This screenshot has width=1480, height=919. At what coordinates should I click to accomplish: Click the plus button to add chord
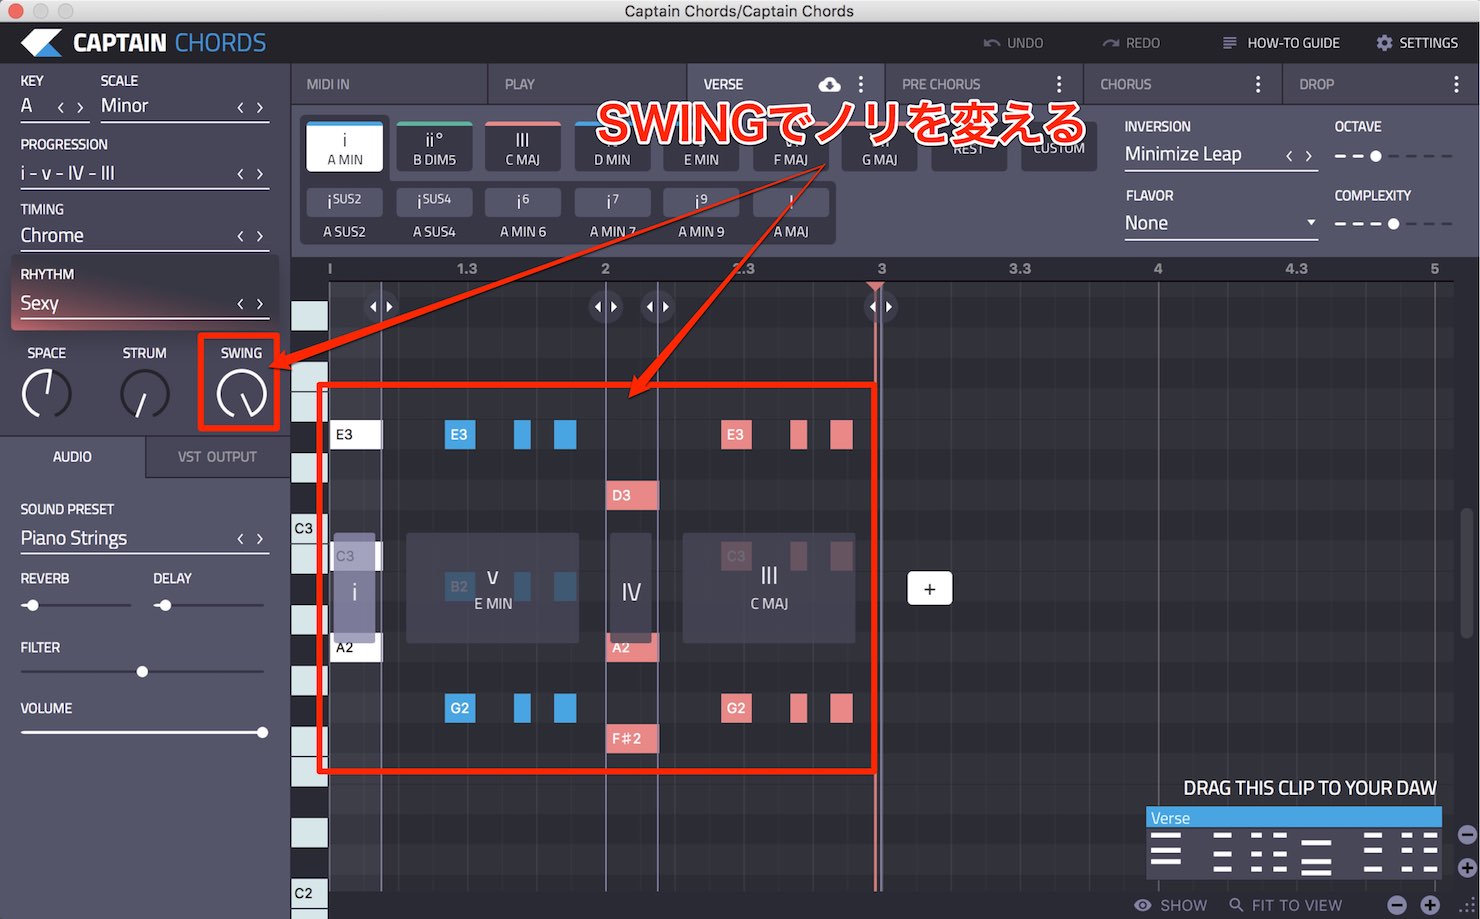(930, 589)
